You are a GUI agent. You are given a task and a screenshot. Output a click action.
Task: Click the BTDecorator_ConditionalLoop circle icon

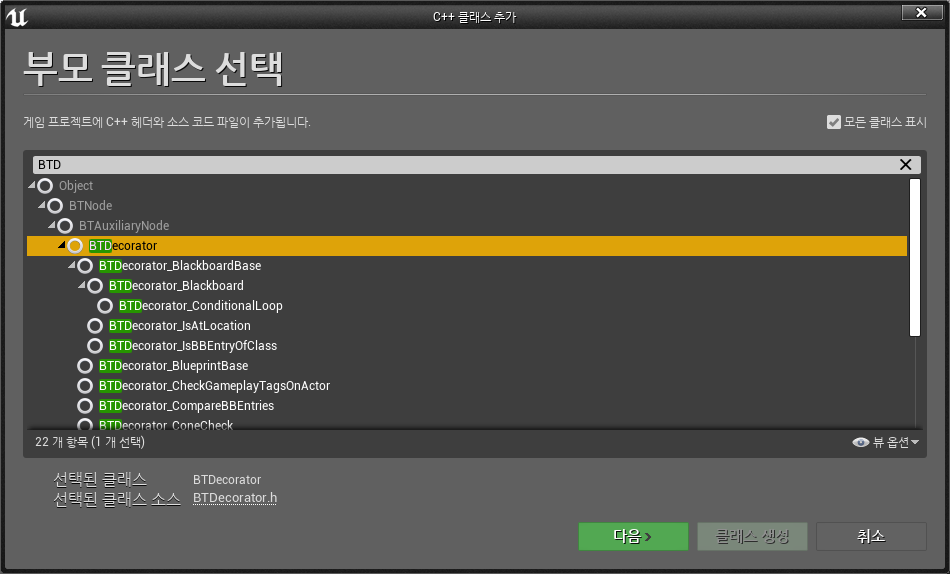105,305
